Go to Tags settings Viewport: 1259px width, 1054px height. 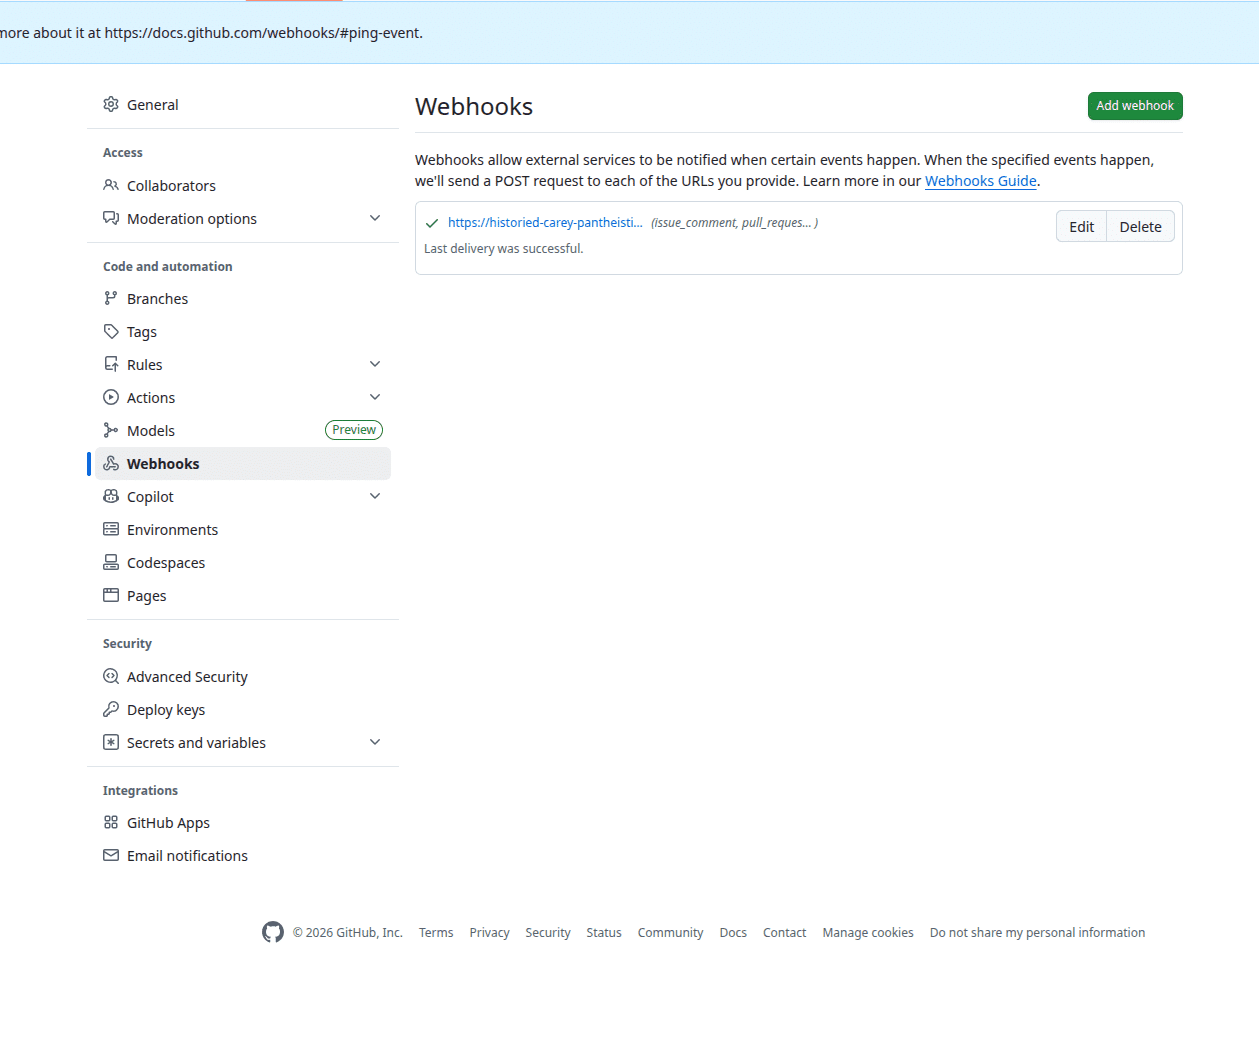coord(243,332)
